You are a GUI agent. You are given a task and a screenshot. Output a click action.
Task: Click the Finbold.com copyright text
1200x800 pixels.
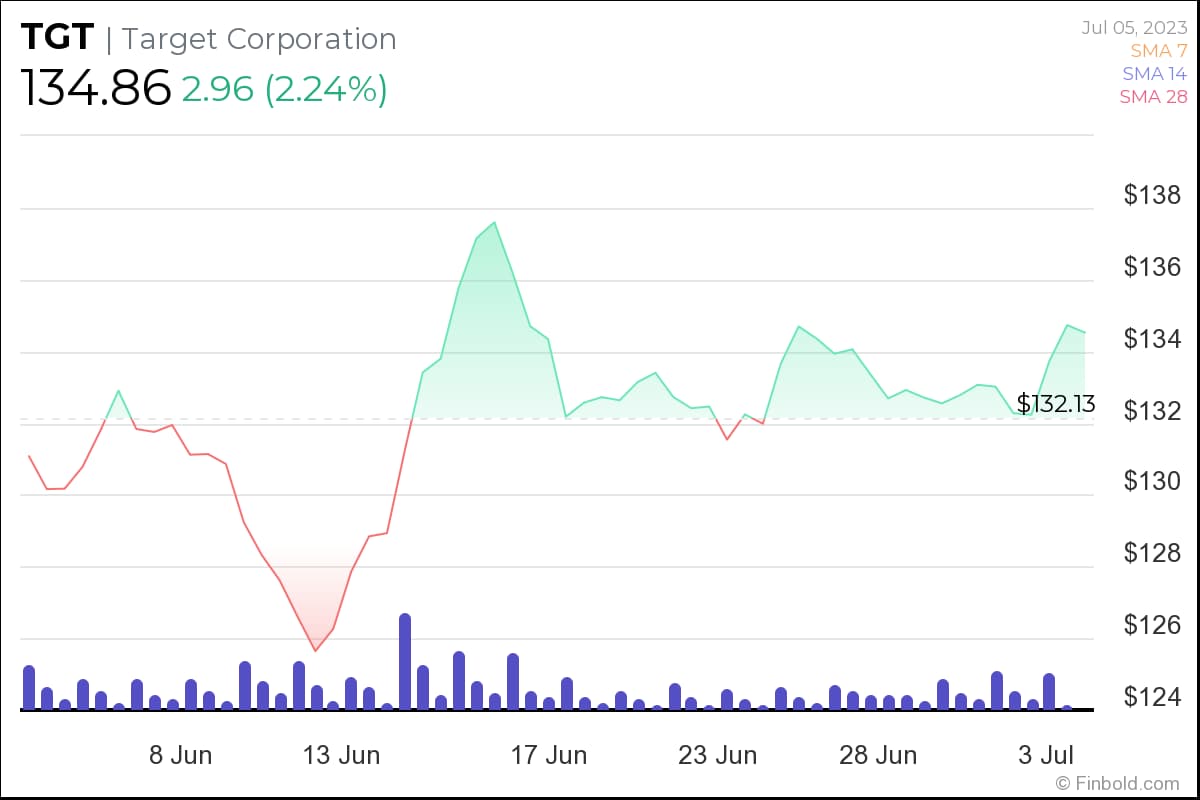[1118, 783]
